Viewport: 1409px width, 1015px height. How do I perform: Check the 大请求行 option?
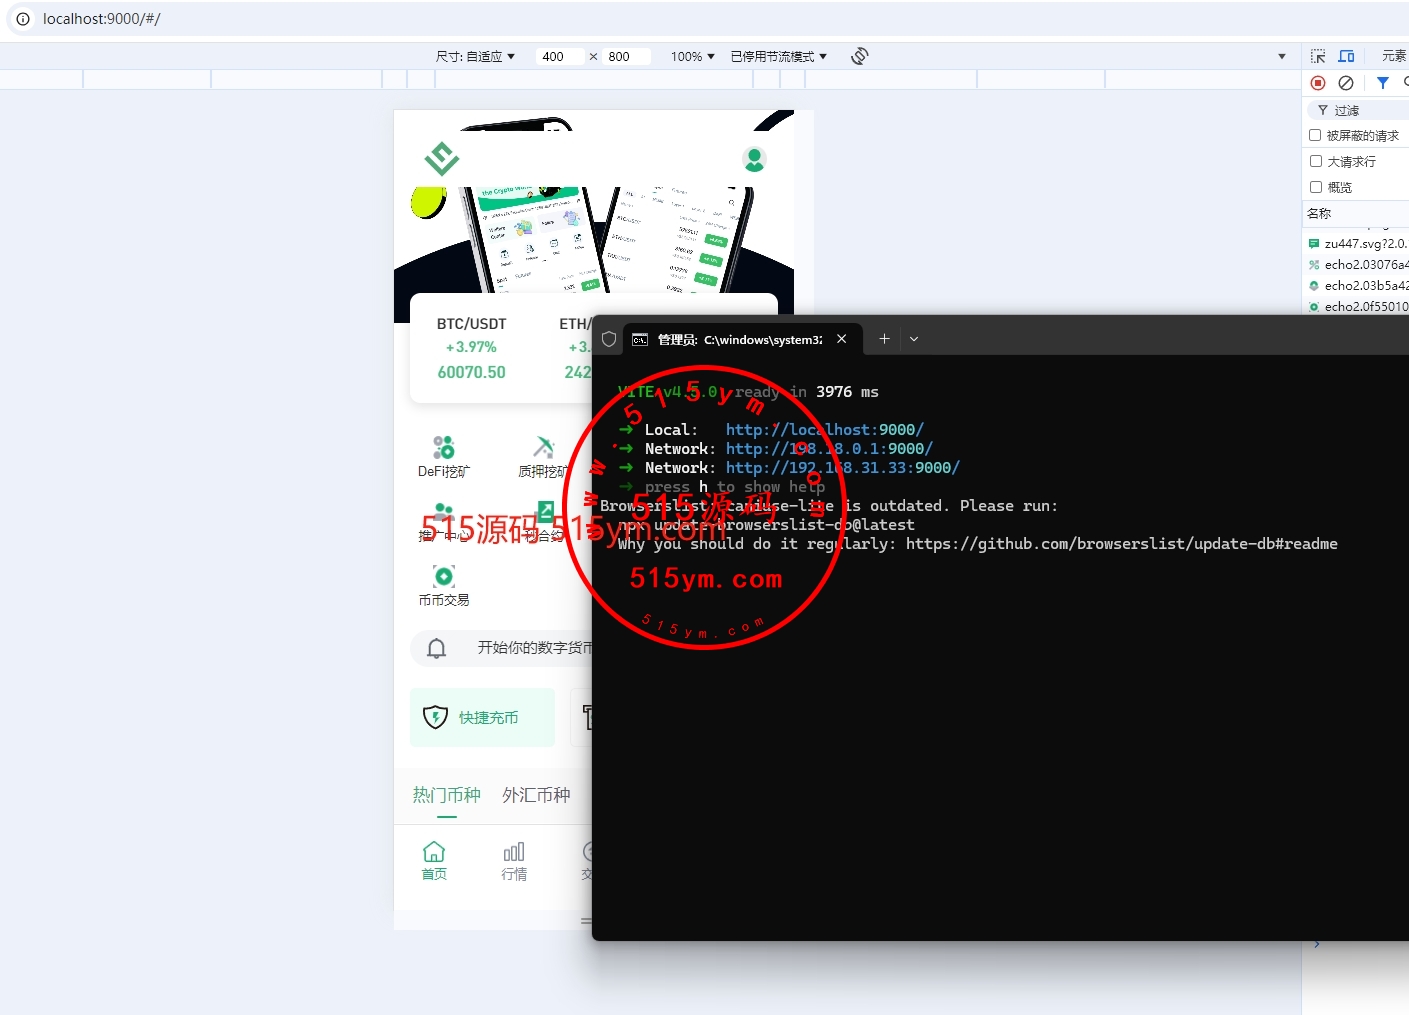coord(1316,161)
